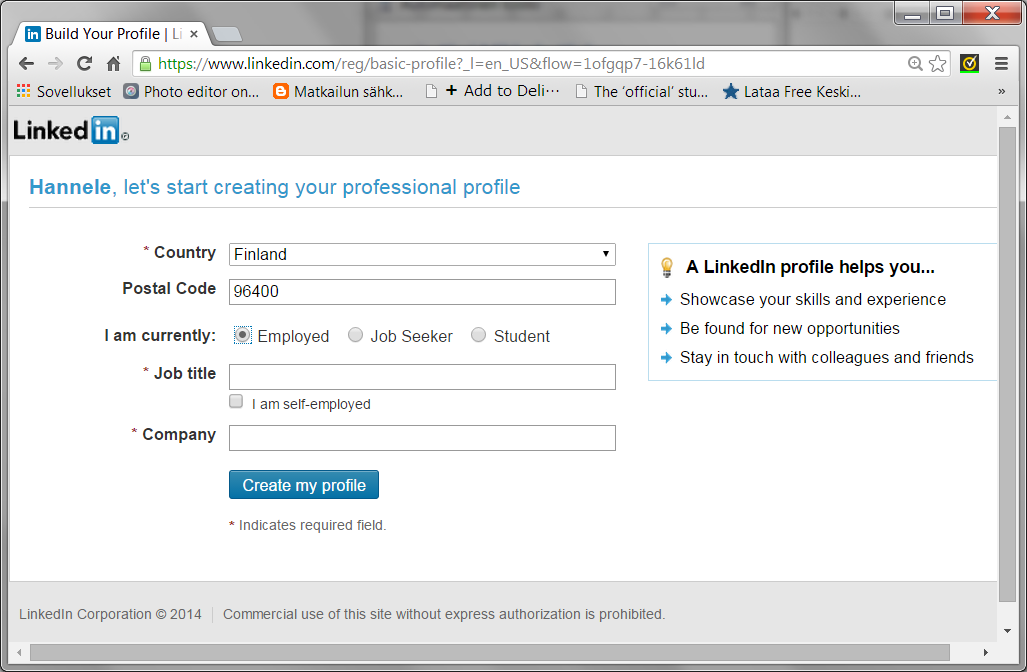
Task: Click the vertical scrollbar thumb
Action: point(1007,364)
